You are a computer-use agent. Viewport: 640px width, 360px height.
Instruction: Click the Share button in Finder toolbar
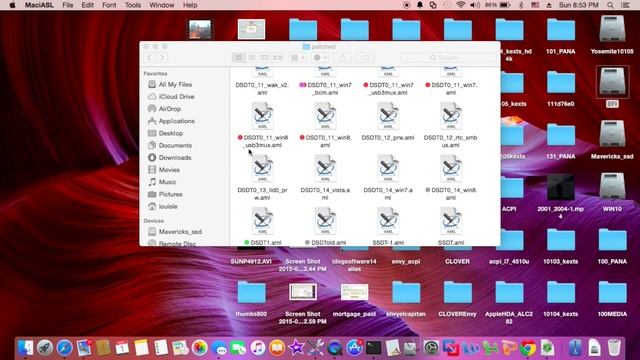coord(342,58)
